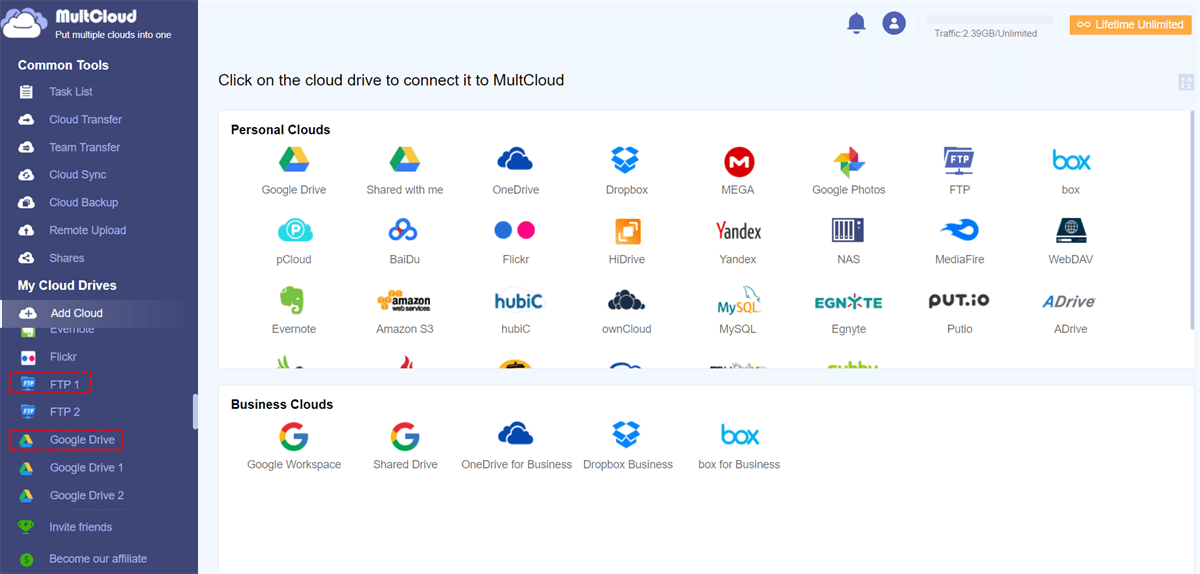Connect the box personal cloud
Screen dimensions: 1200x574
(x=1071, y=170)
